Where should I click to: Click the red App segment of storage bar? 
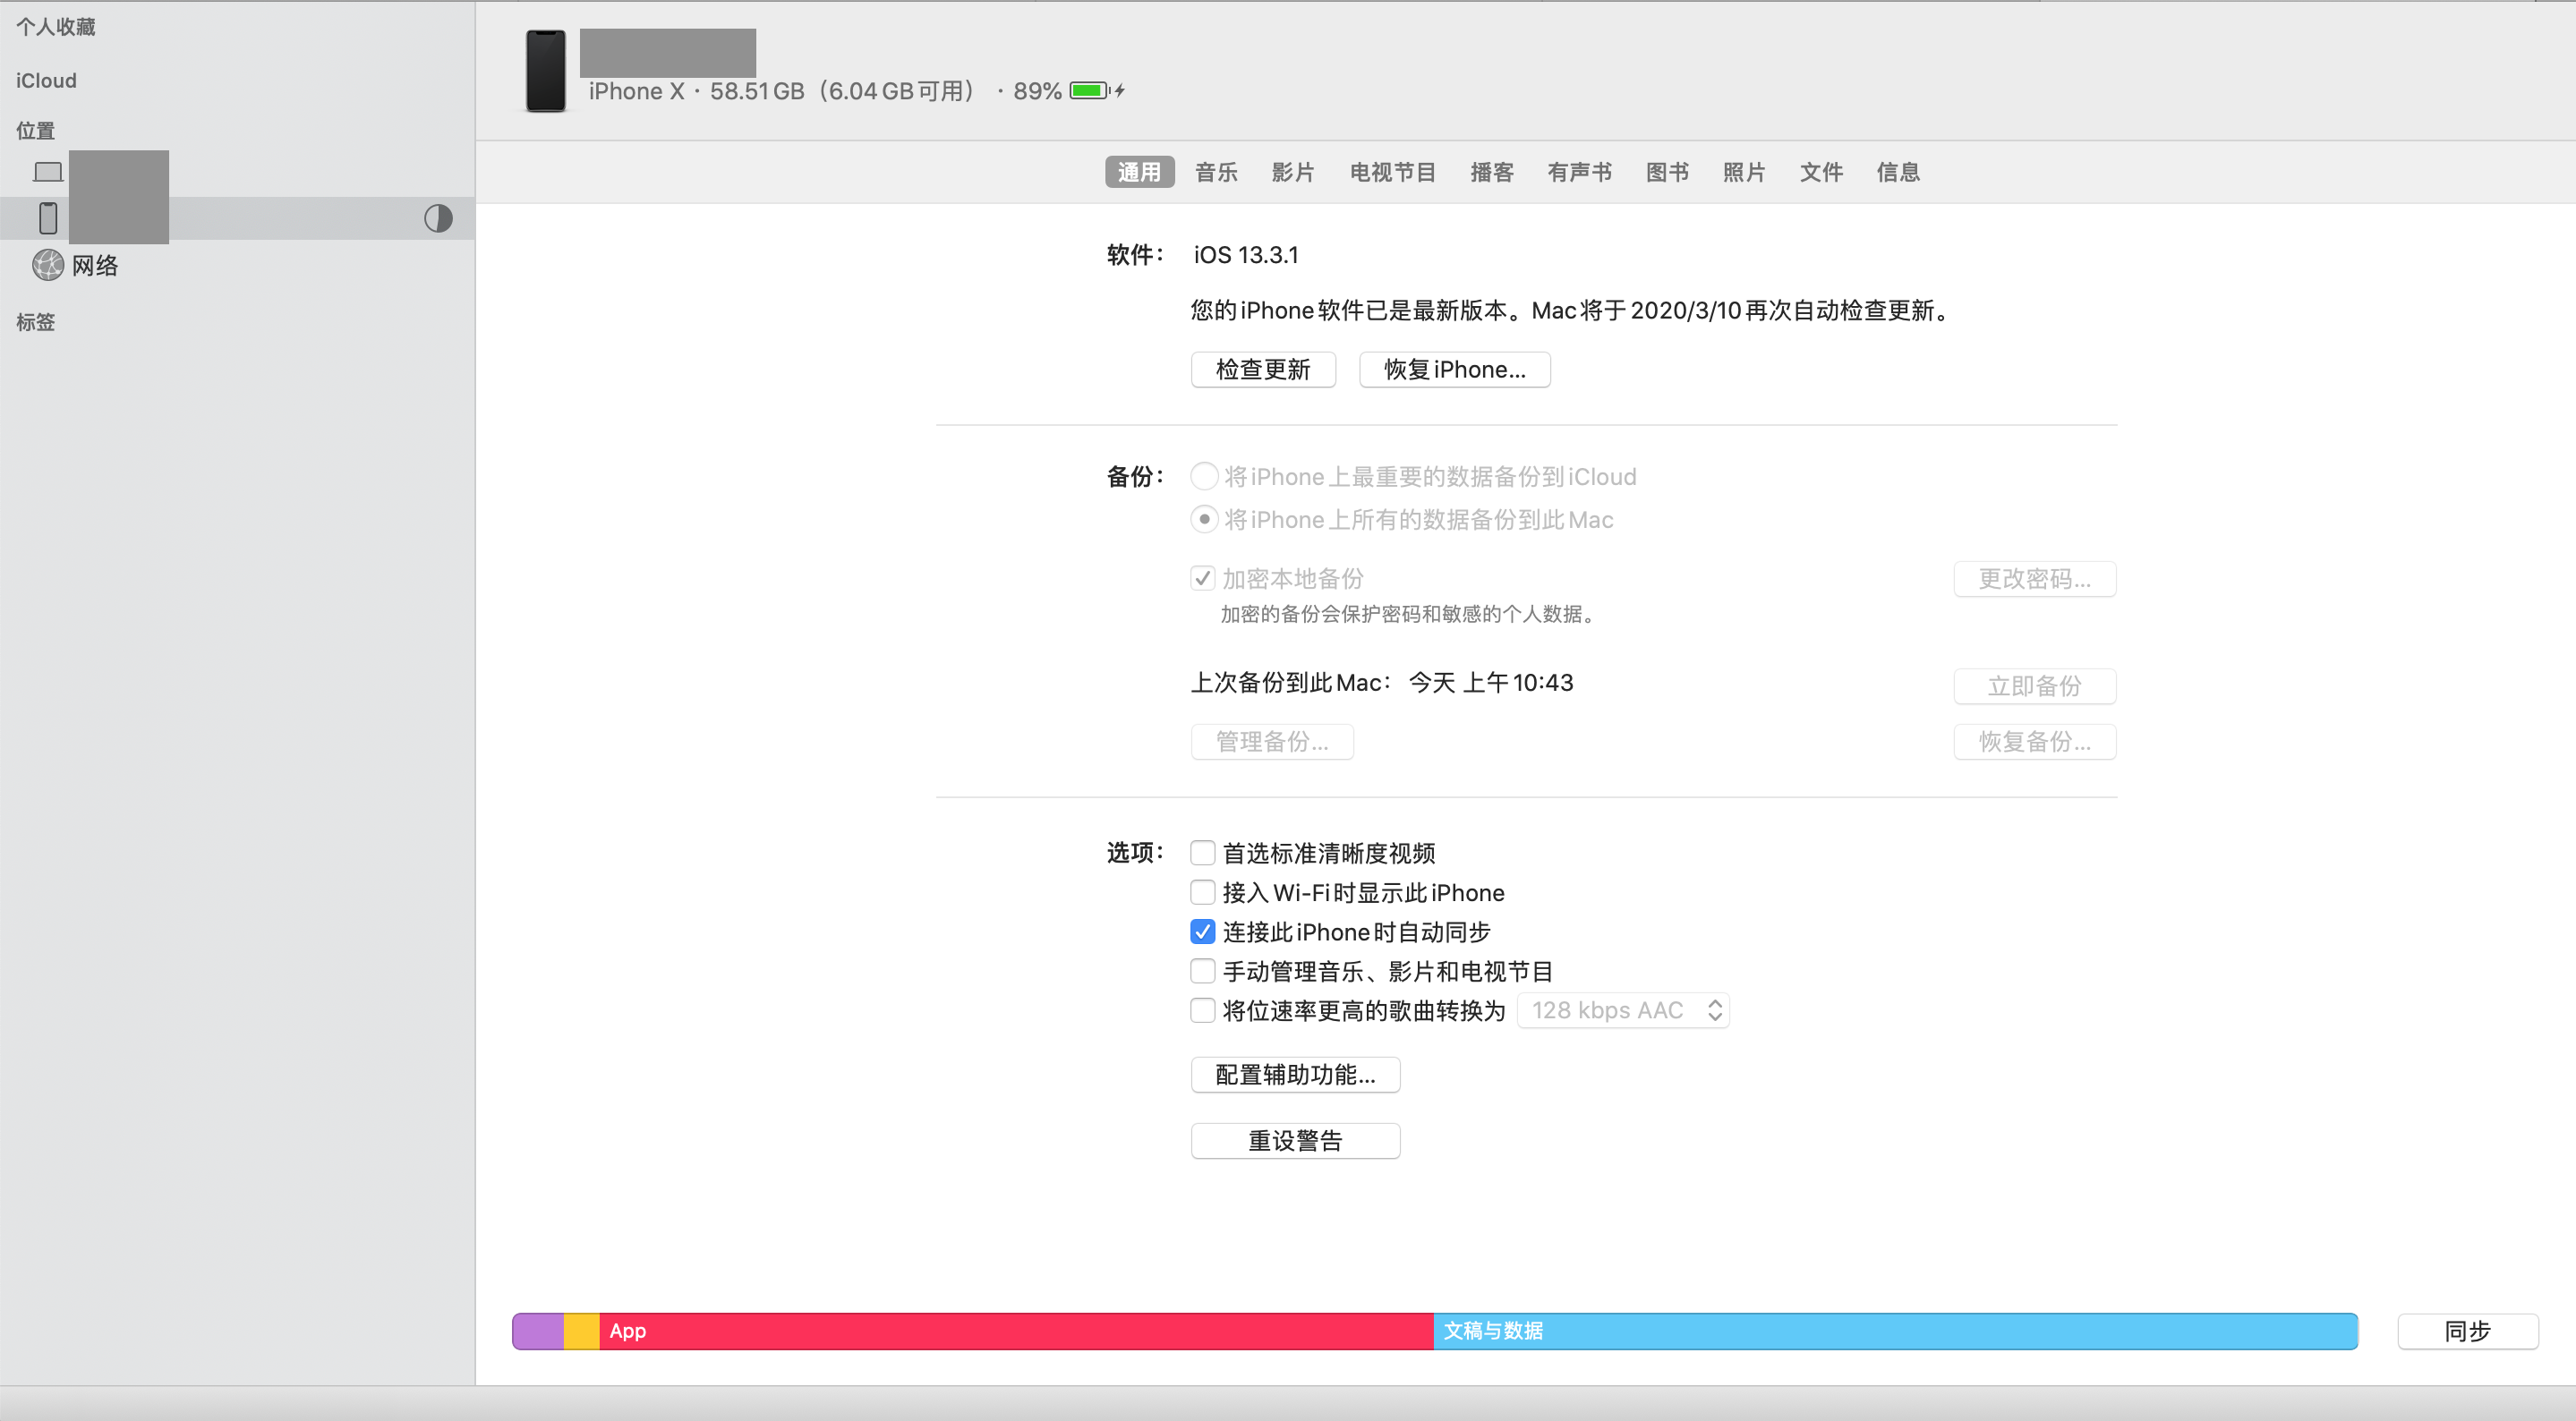coord(1015,1331)
